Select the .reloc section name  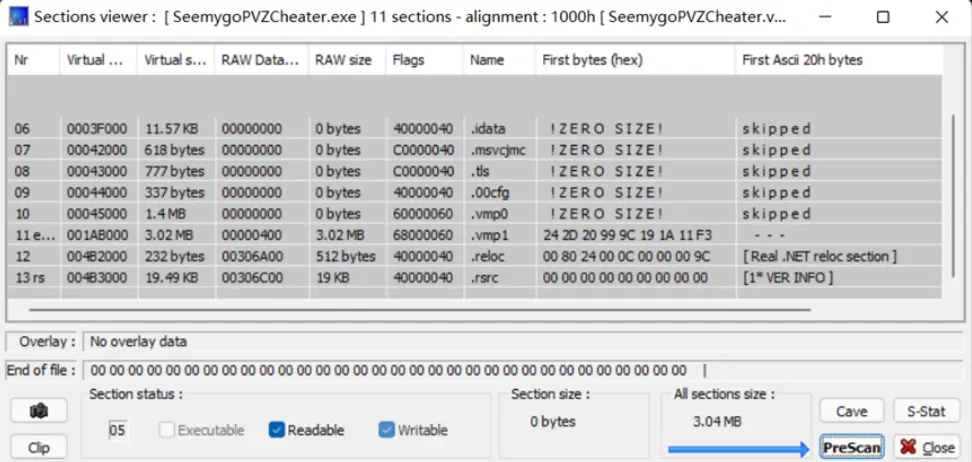(488, 256)
